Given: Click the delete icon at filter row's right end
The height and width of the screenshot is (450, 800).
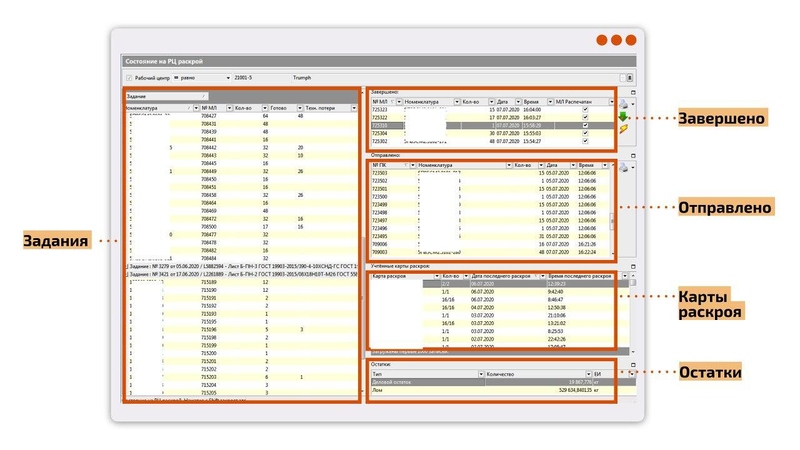Looking at the screenshot, I should (x=629, y=77).
